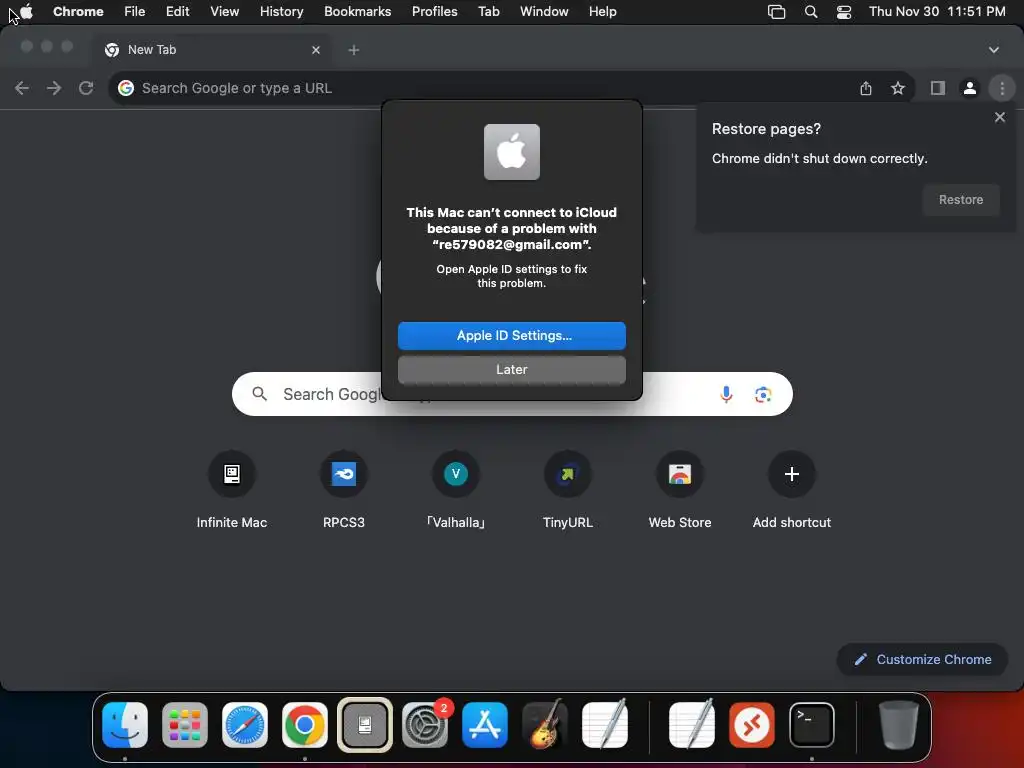The width and height of the screenshot is (1024, 768).
Task: Expand the tab search chevron
Action: (x=993, y=50)
